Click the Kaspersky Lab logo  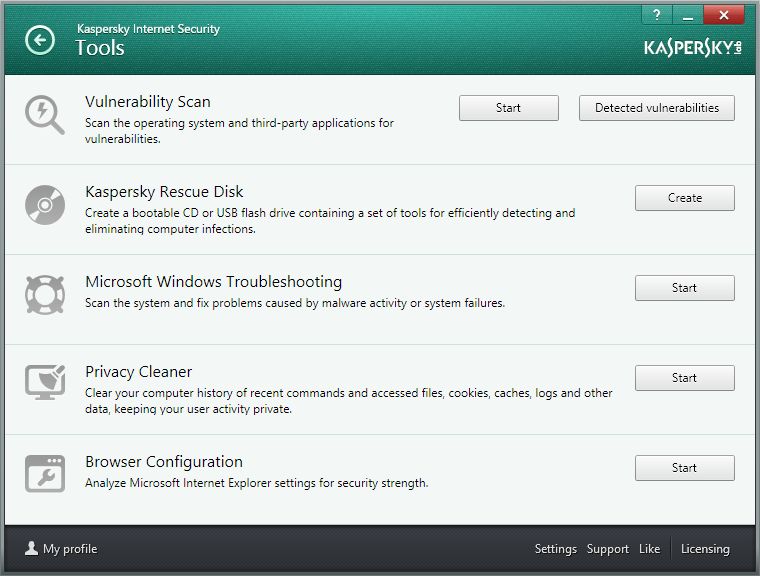click(693, 48)
